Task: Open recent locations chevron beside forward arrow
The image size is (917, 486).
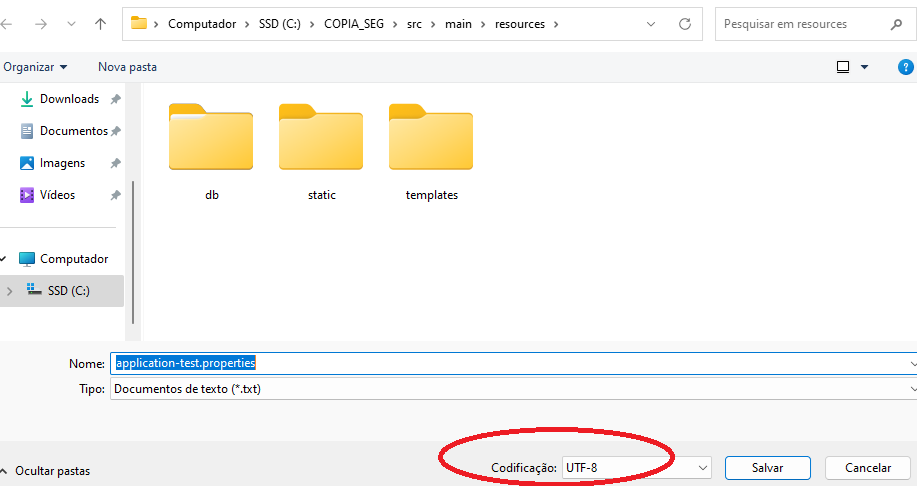Action: tap(71, 24)
